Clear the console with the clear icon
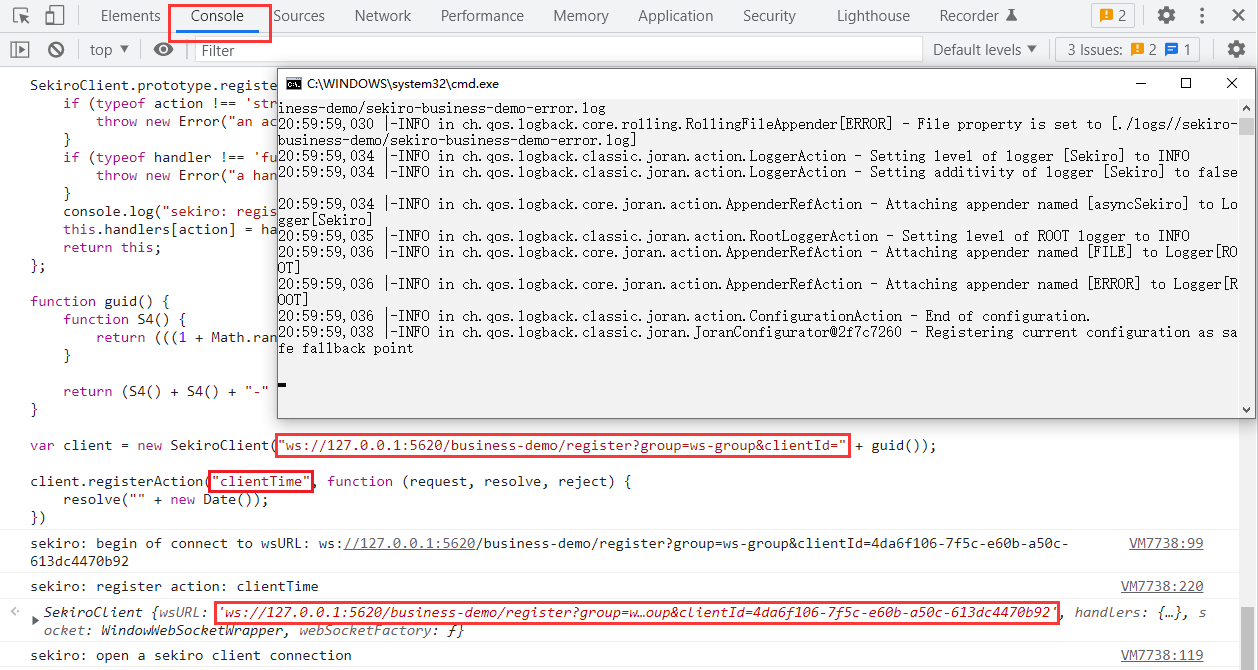Viewport: 1258px width, 670px height. point(56,50)
